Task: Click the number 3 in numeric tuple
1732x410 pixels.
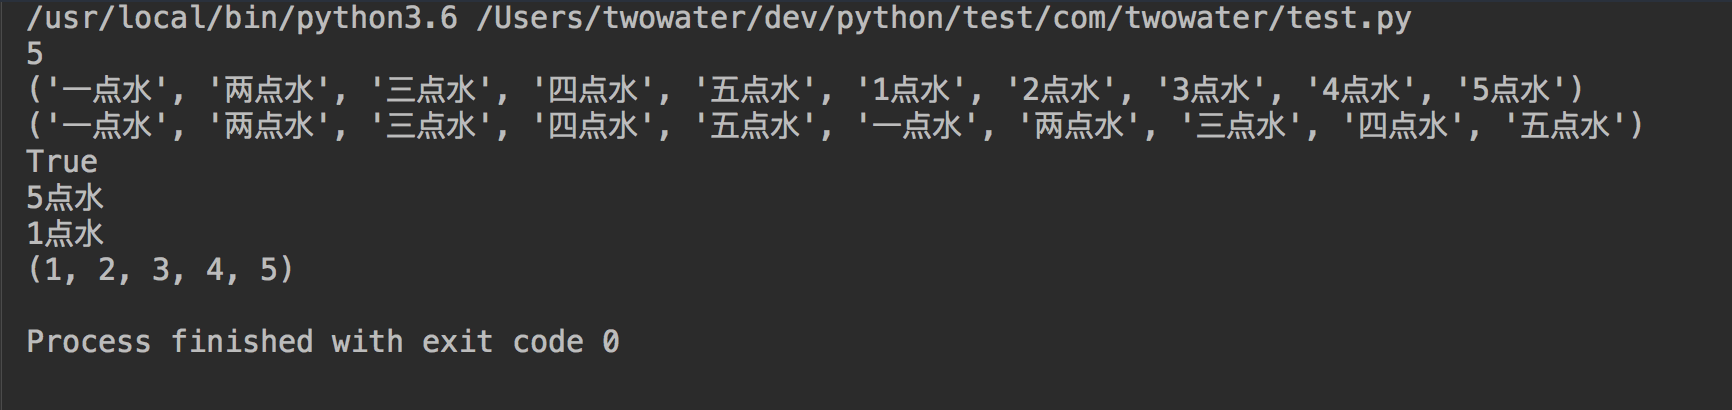Action: pyautogui.click(x=161, y=269)
